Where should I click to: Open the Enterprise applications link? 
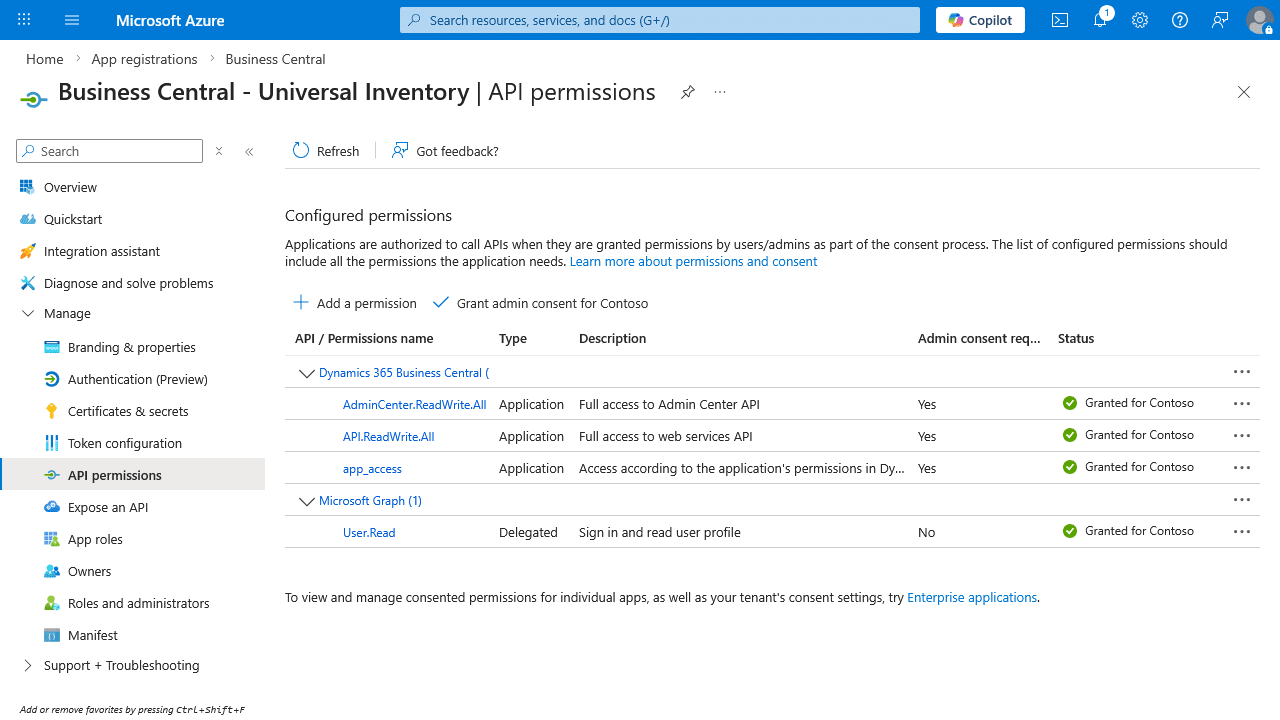(x=971, y=598)
